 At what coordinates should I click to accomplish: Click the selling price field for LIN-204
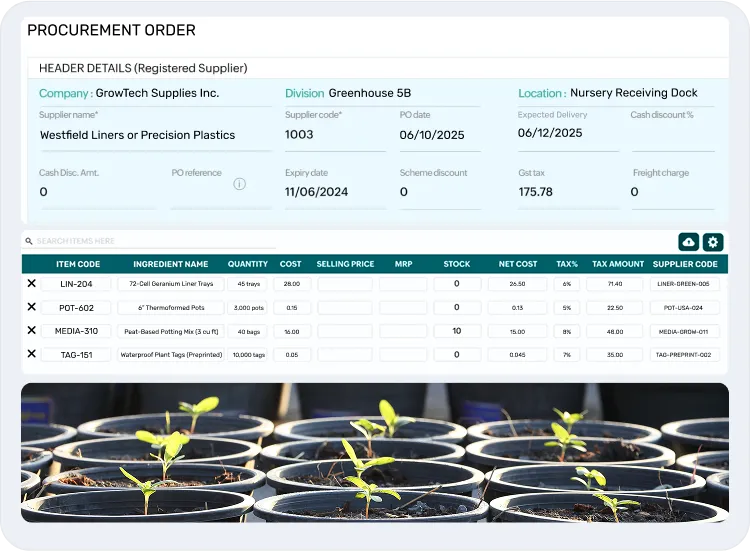345,284
